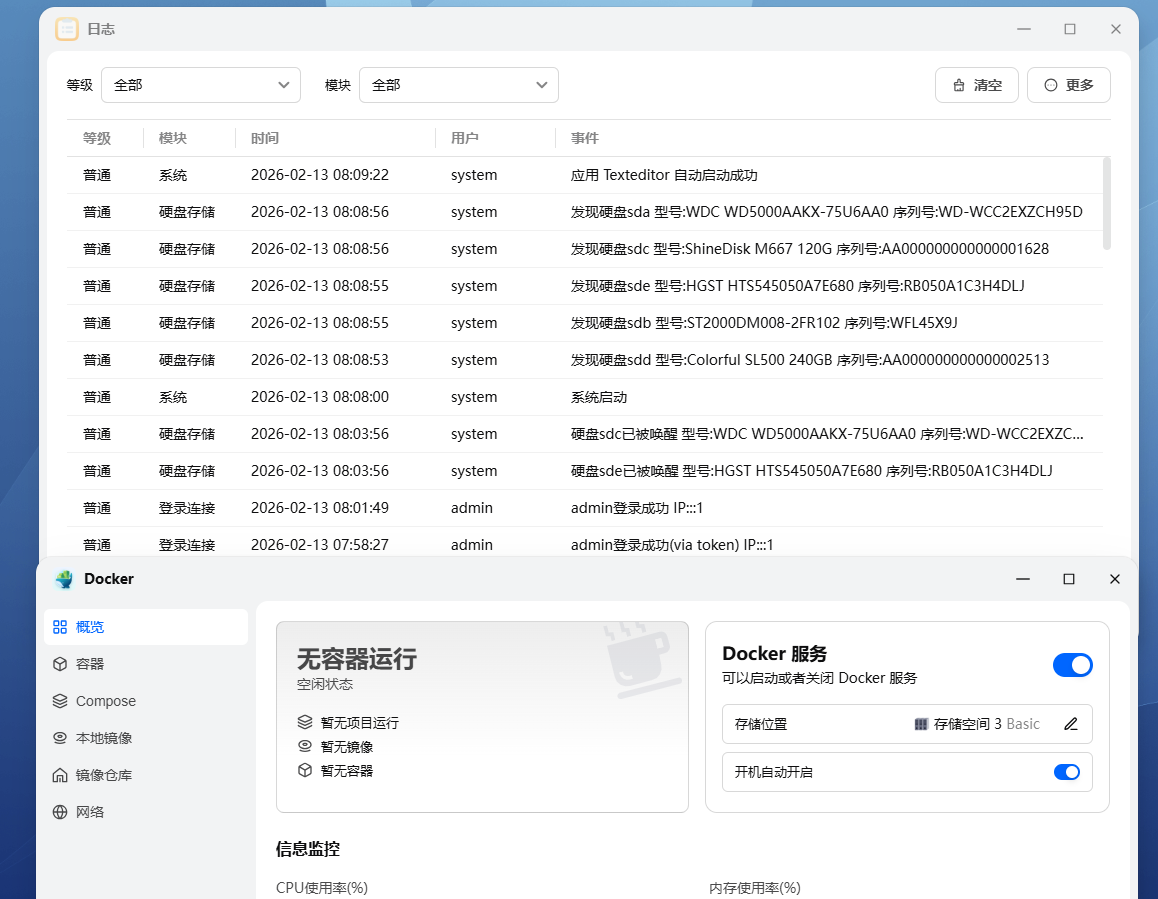
Task: Open the 更多 more options button
Action: 1068,85
